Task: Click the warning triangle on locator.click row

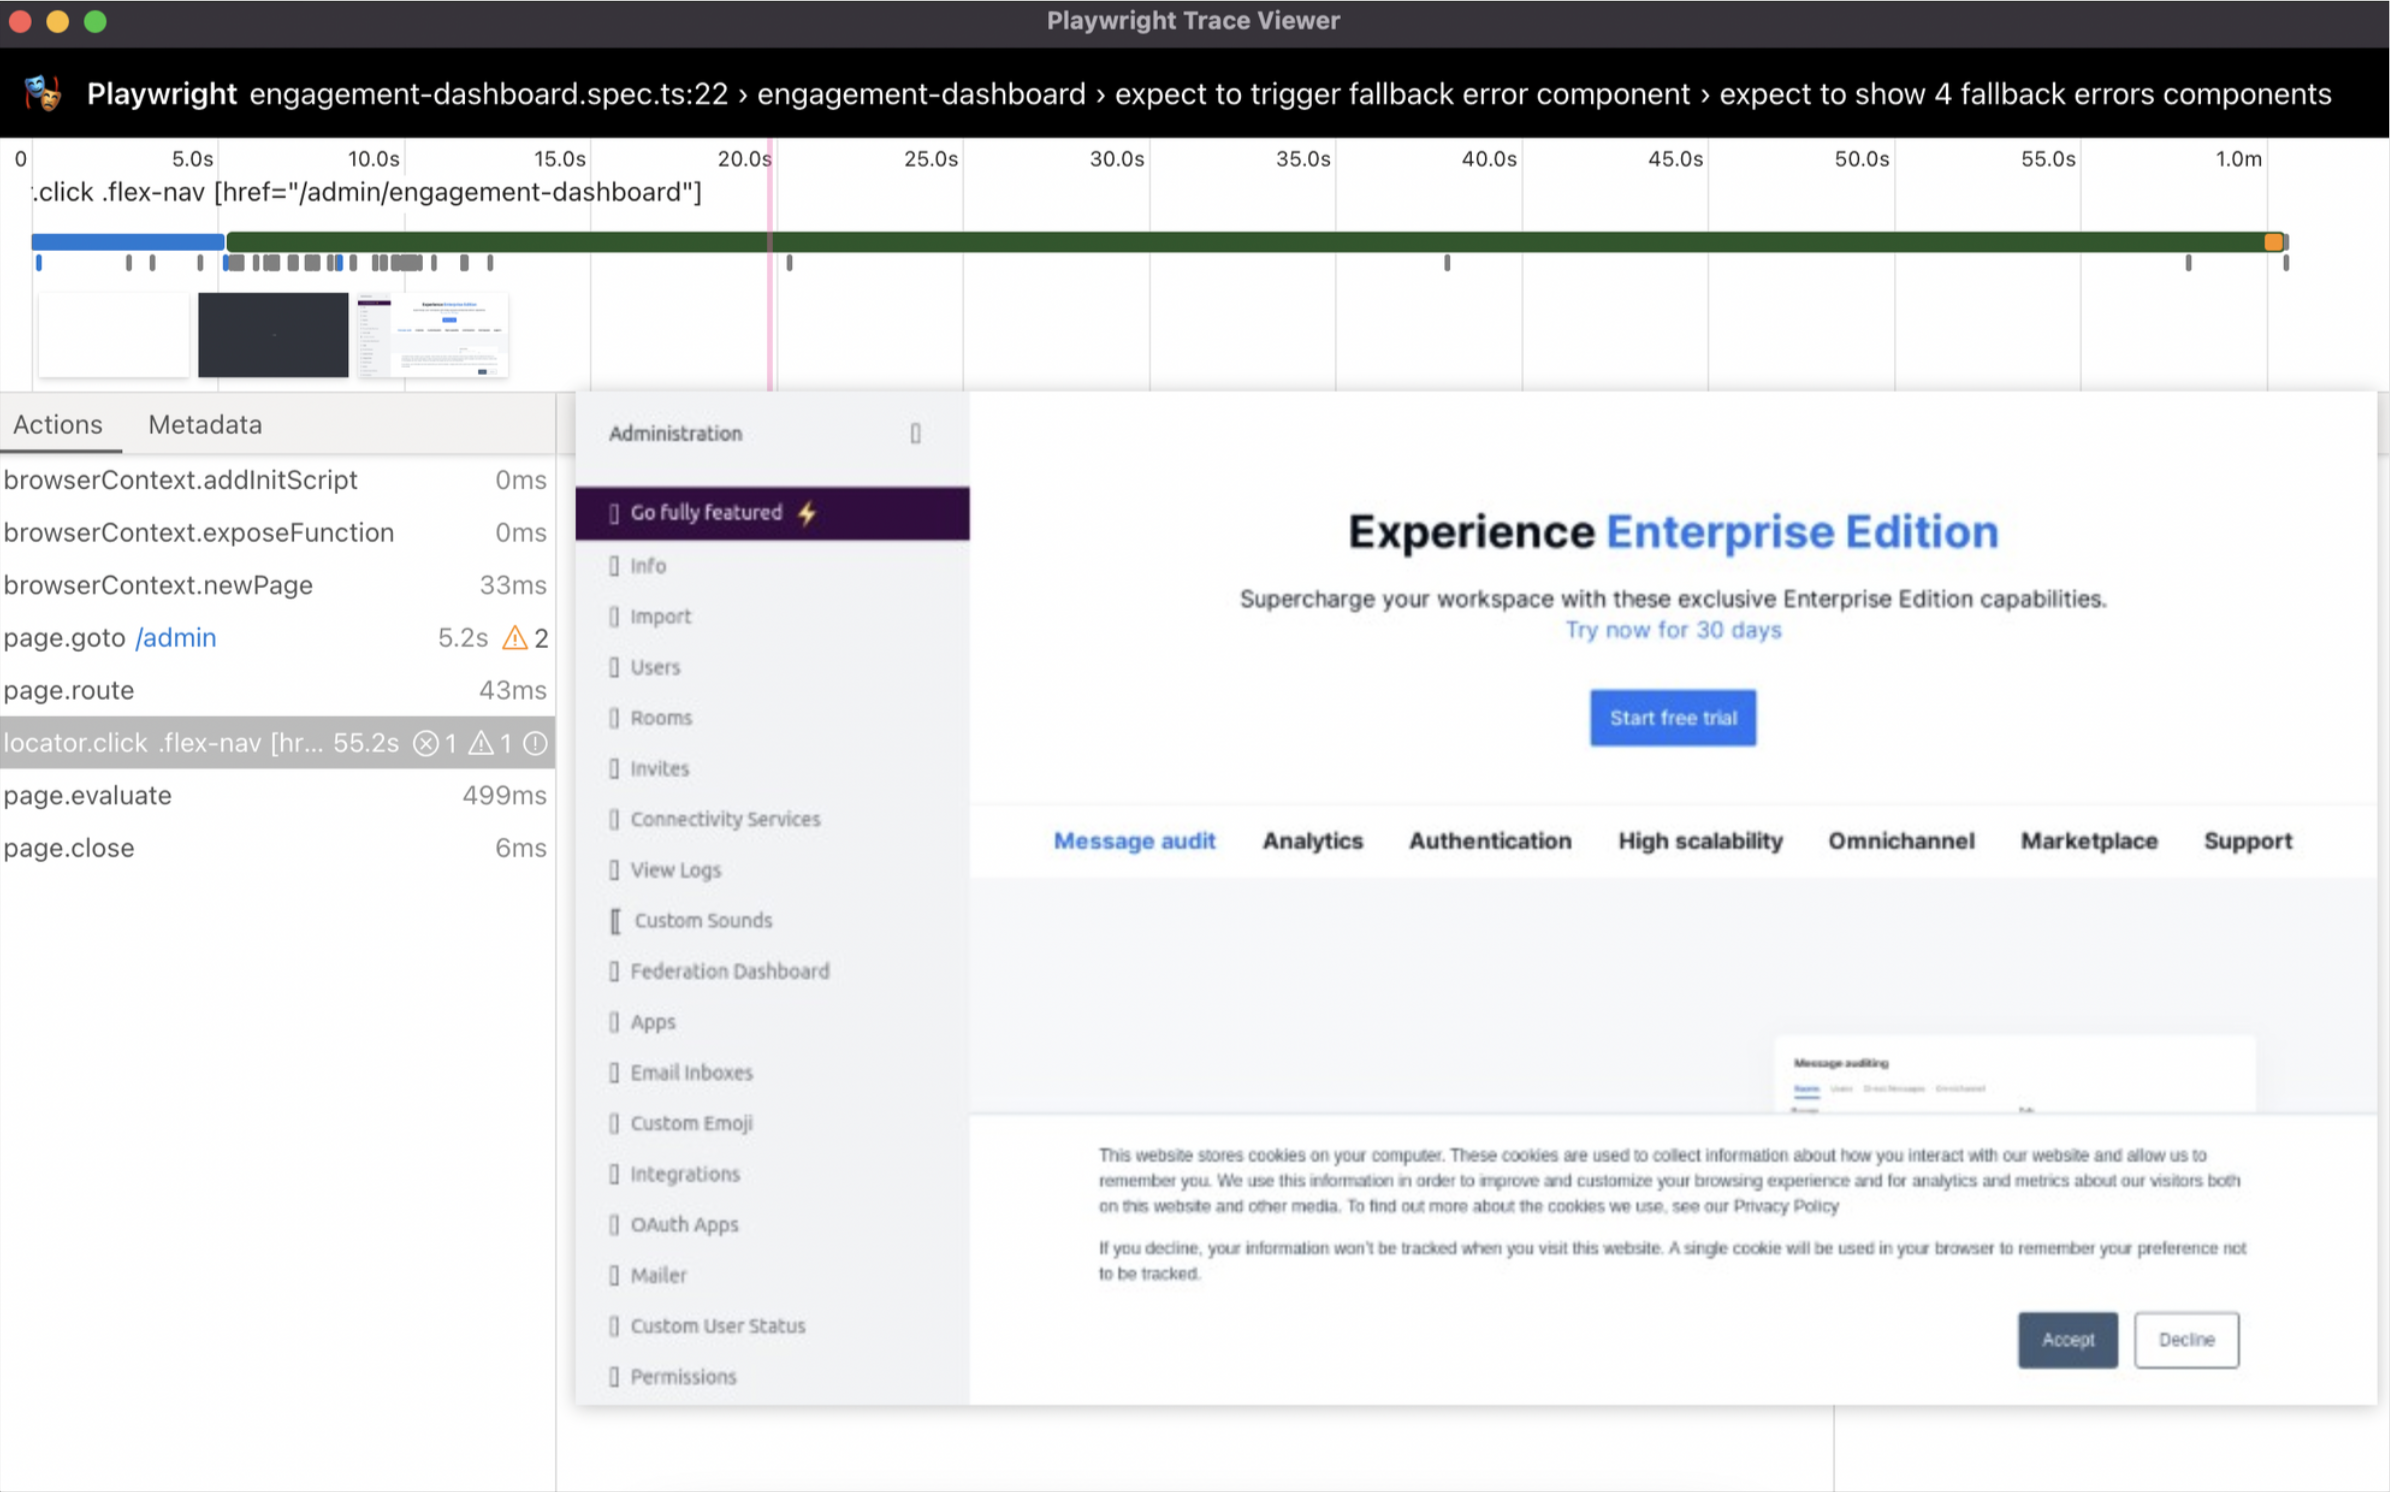Action: (x=481, y=743)
